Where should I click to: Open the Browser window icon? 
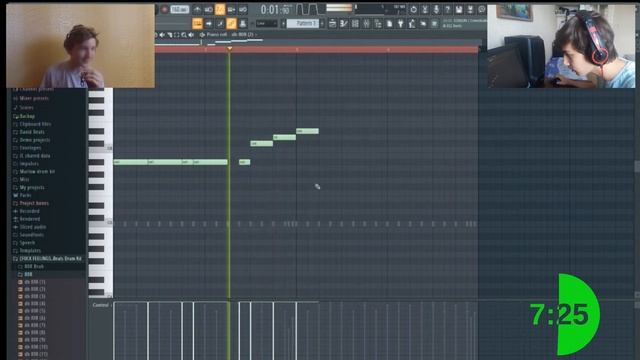(378, 24)
